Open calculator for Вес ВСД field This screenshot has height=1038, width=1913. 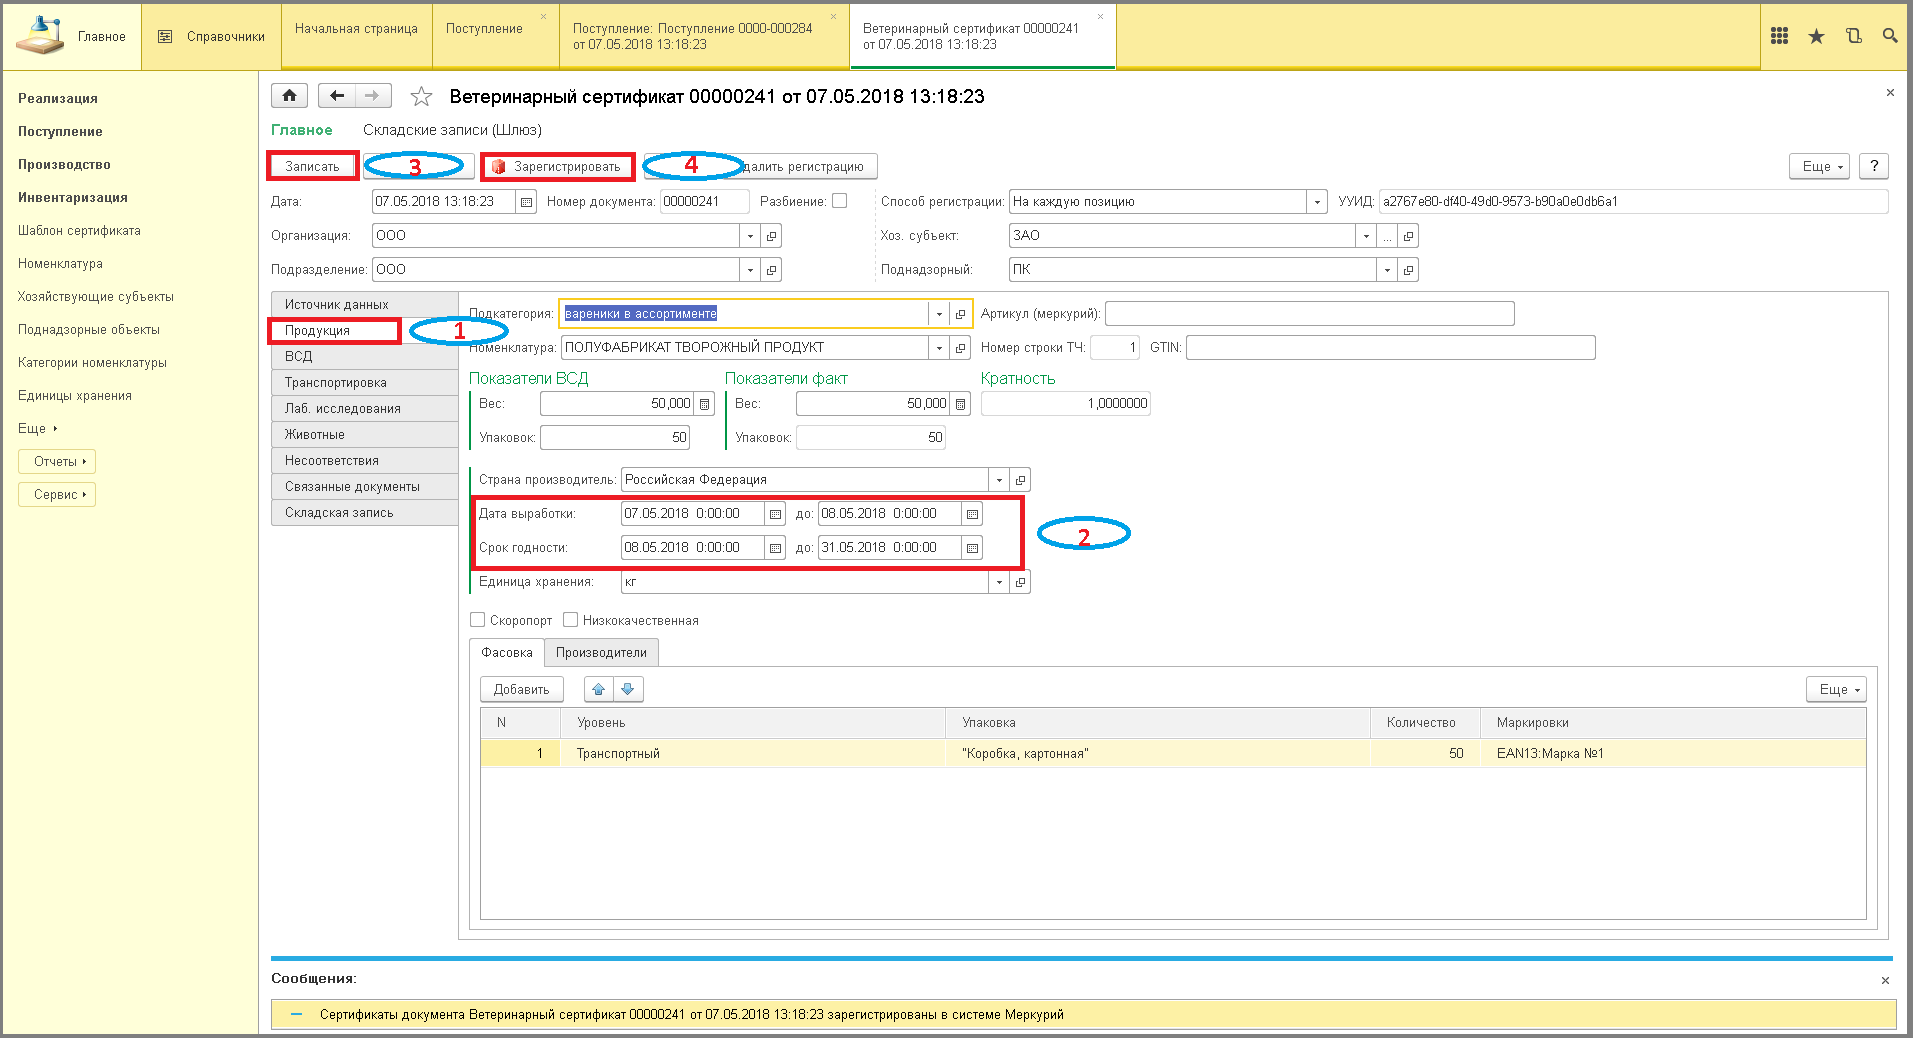[x=705, y=404]
